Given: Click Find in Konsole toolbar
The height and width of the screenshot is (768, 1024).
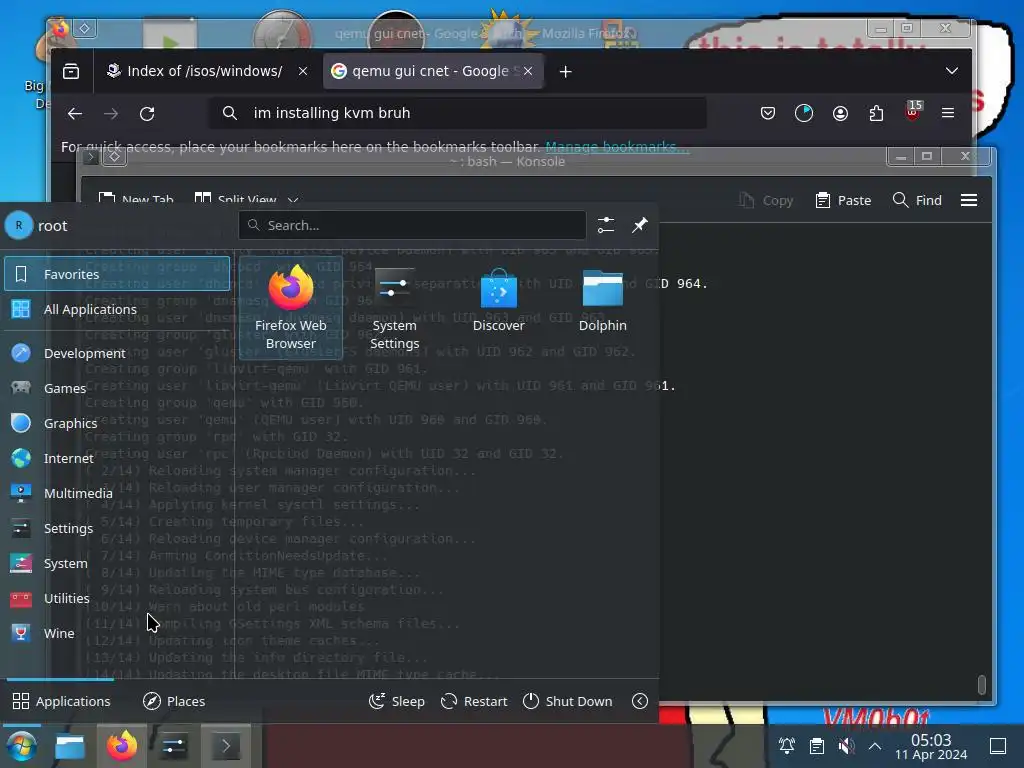Looking at the screenshot, I should point(917,200).
